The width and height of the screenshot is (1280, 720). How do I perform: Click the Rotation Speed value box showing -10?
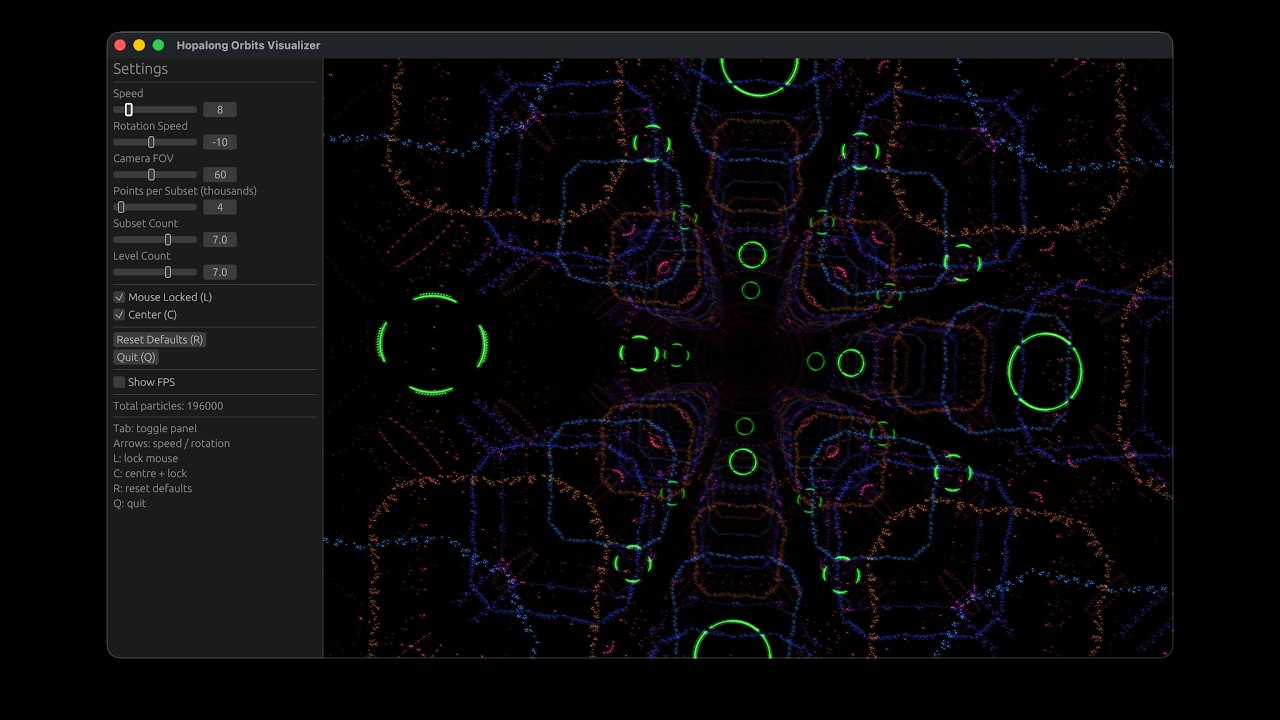pyautogui.click(x=219, y=142)
